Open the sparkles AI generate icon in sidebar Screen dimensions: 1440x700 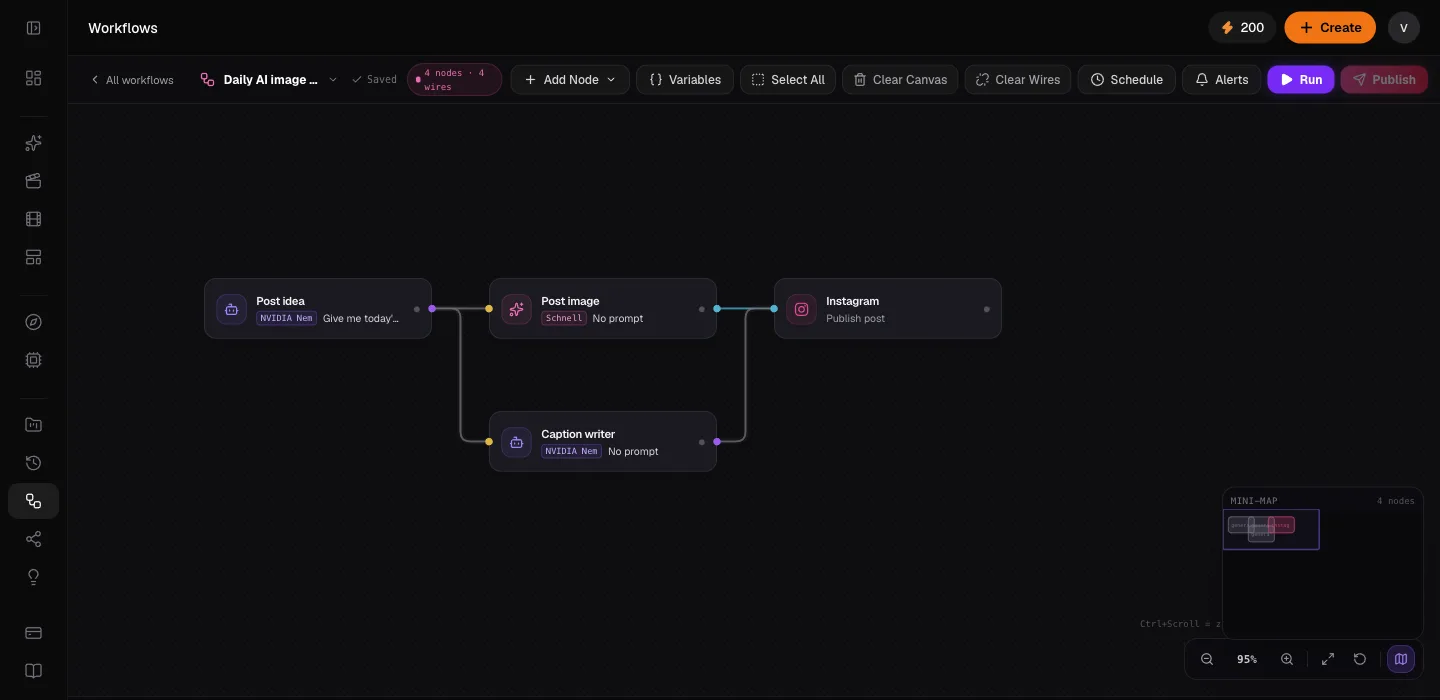point(33,143)
